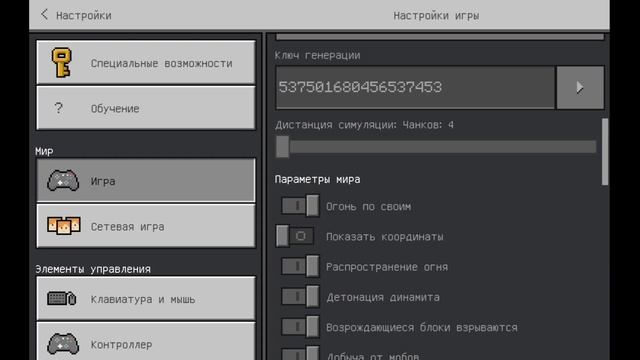Toggle the Огонь по своим switch
The width and height of the screenshot is (640, 360).
coord(300,206)
